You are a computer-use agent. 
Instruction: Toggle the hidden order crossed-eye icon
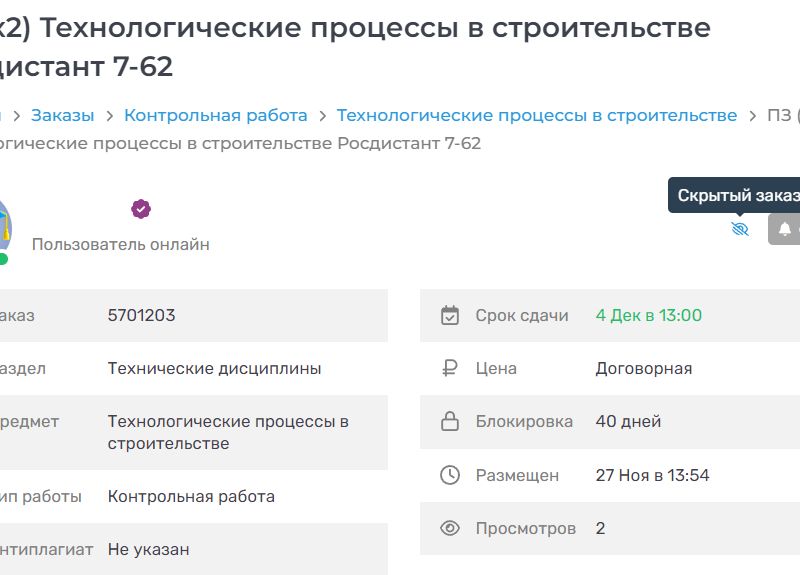coord(740,229)
